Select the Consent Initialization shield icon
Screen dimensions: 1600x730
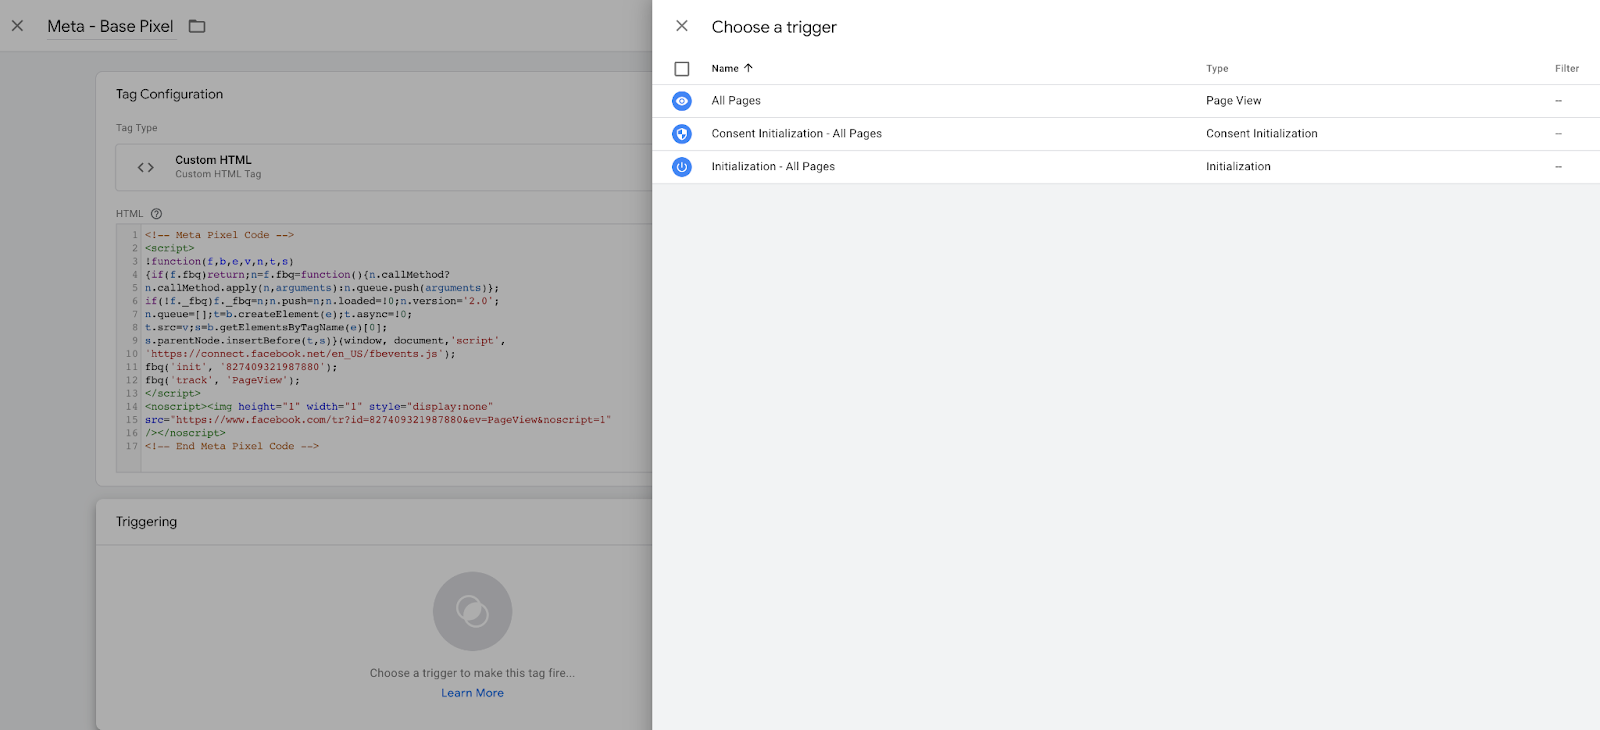[682, 134]
